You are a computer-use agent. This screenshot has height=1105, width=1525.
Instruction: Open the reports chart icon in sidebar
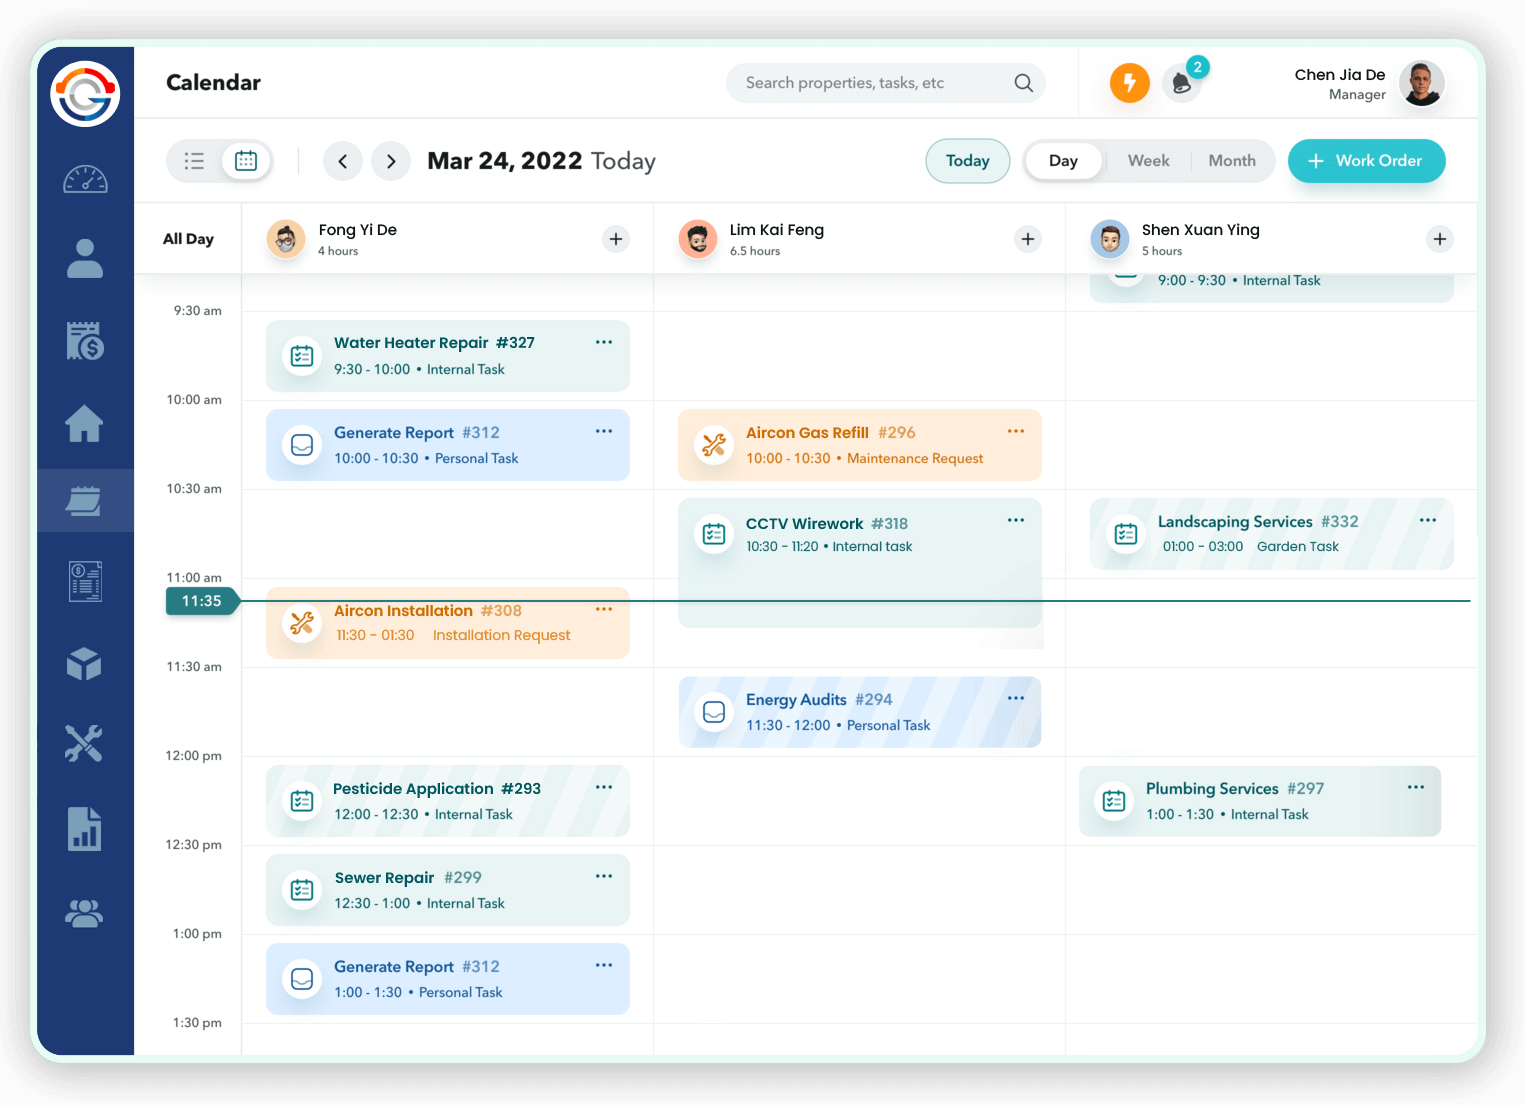[85, 828]
